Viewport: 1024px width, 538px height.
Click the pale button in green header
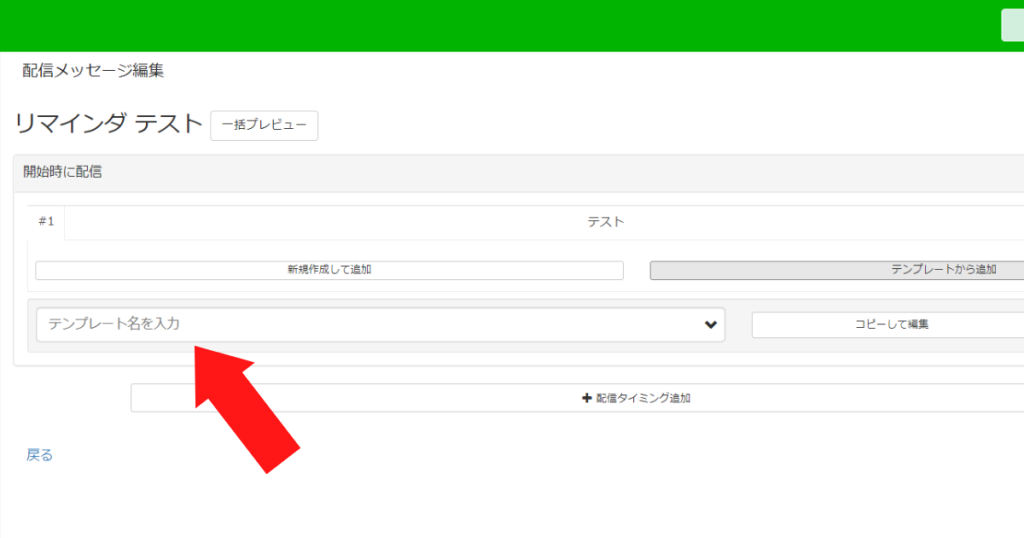coord(1012,25)
